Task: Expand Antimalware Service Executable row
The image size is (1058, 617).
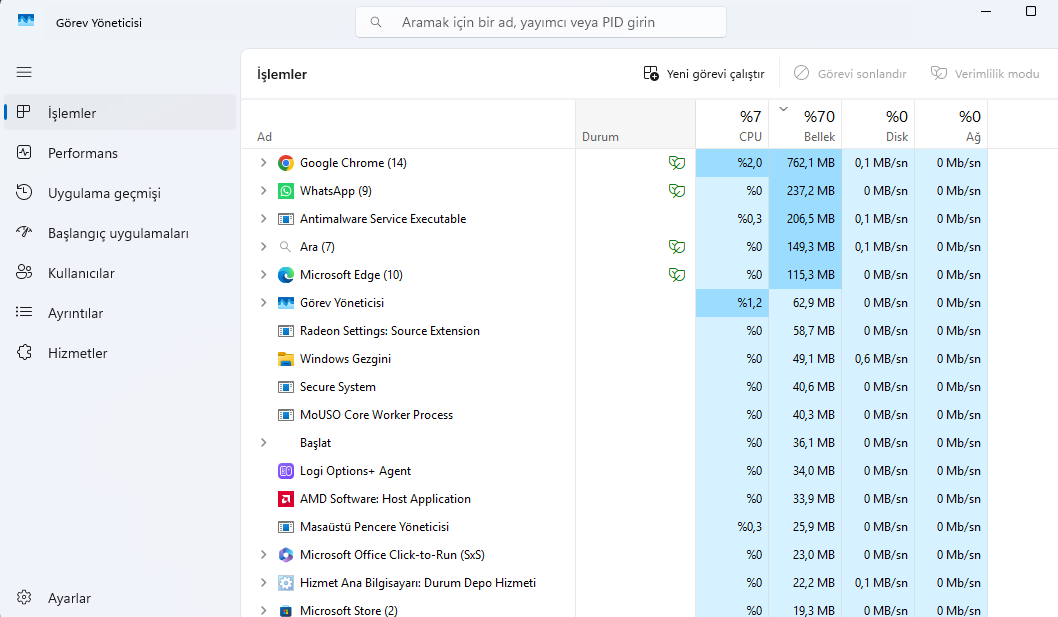Action: coord(263,219)
